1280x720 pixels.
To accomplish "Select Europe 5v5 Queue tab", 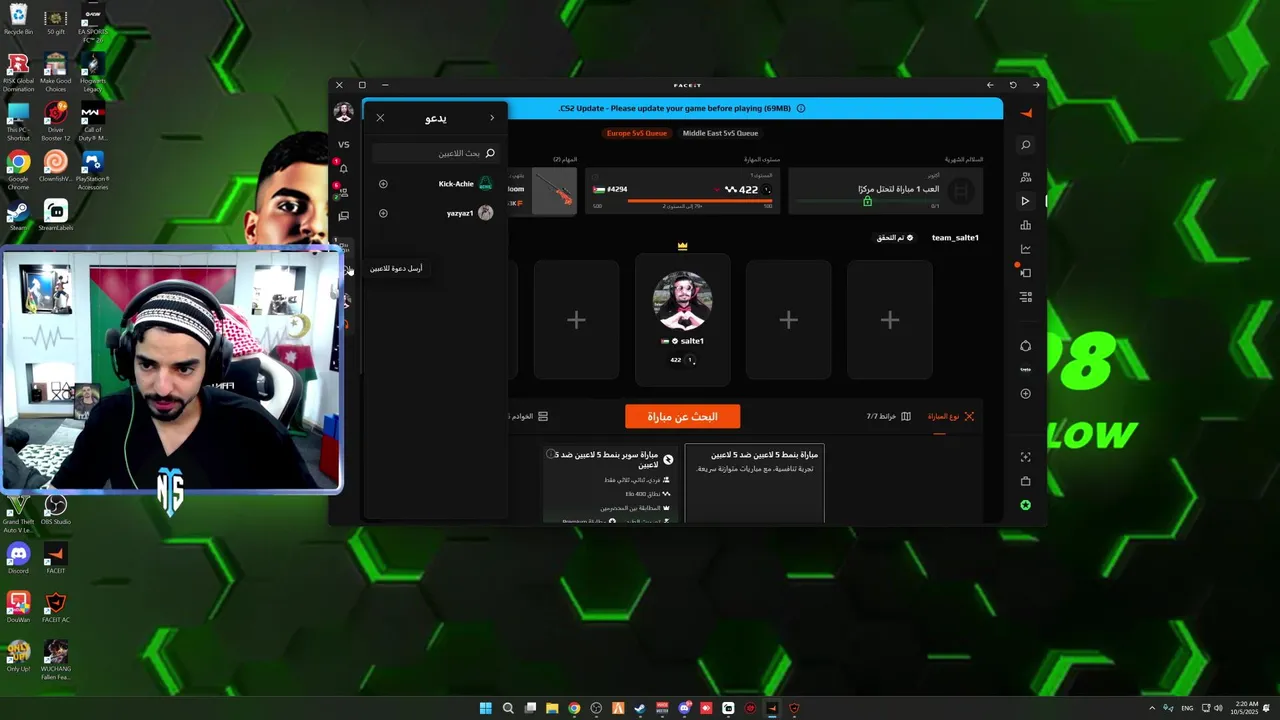I will click(x=636, y=133).
